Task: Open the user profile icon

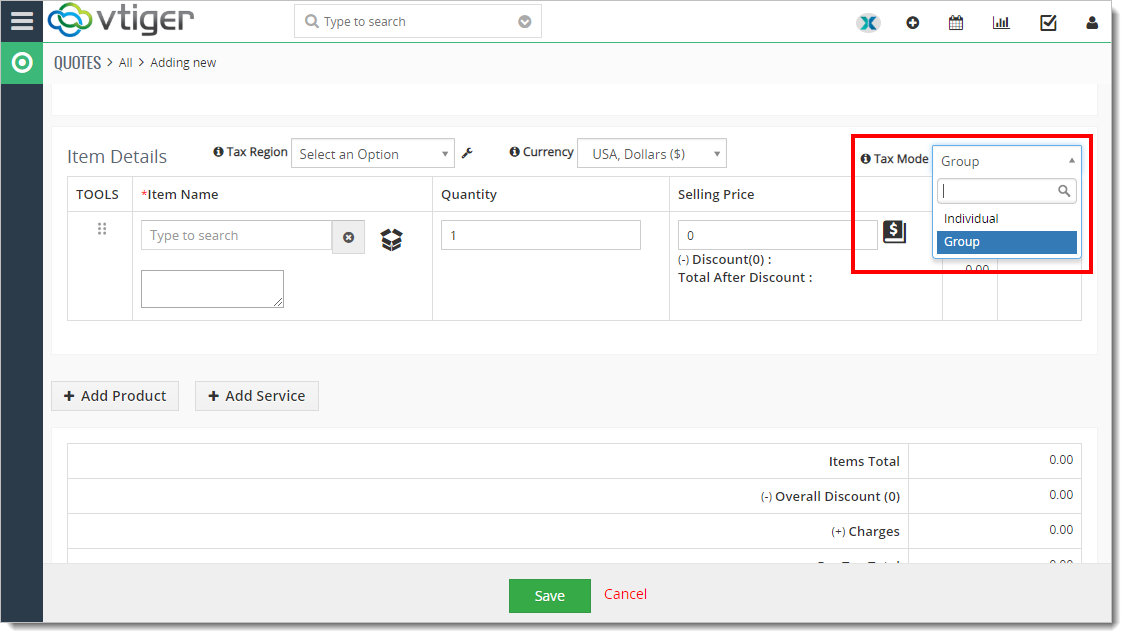Action: pyautogui.click(x=1092, y=23)
